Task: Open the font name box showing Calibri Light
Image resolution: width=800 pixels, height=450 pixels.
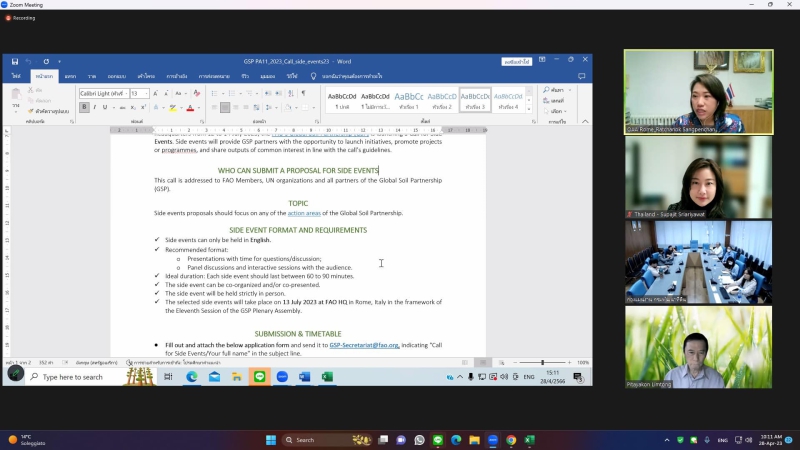Action: coord(104,93)
